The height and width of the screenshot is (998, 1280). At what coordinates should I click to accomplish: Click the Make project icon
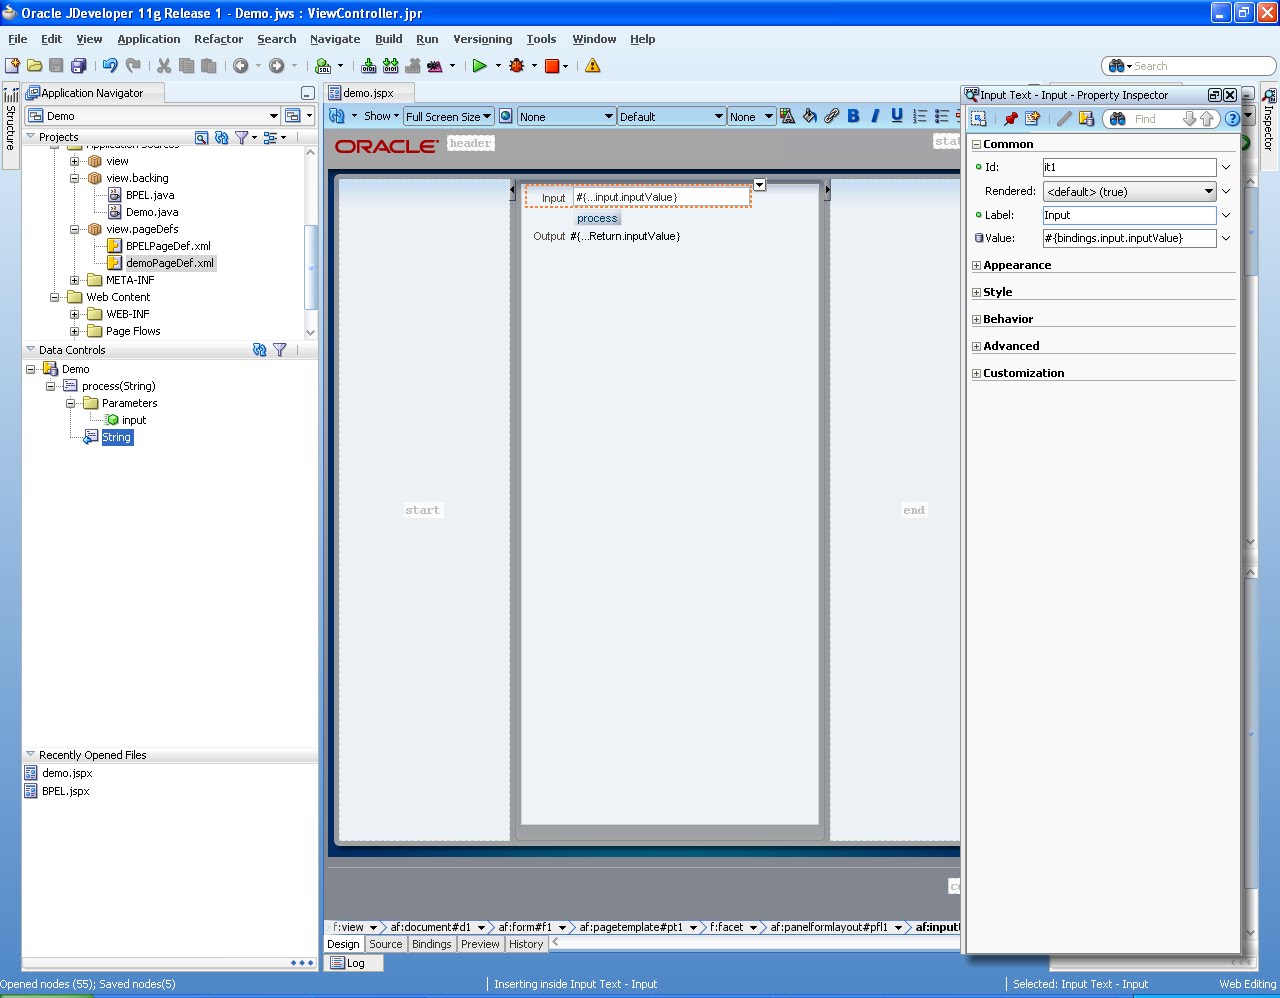369,66
